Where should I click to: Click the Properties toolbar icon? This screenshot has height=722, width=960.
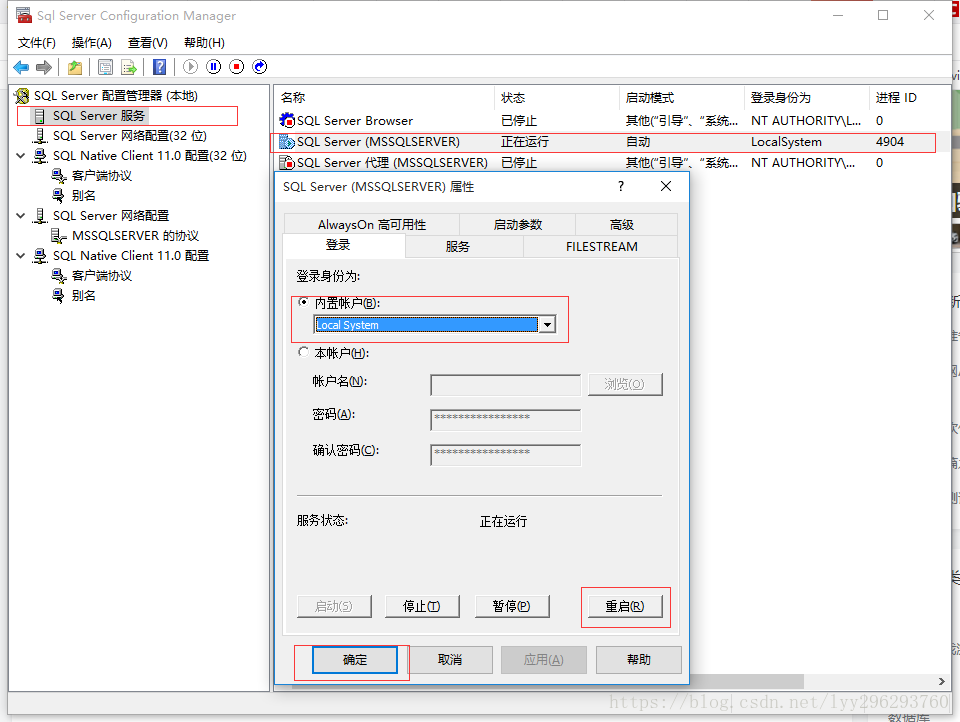tap(105, 67)
